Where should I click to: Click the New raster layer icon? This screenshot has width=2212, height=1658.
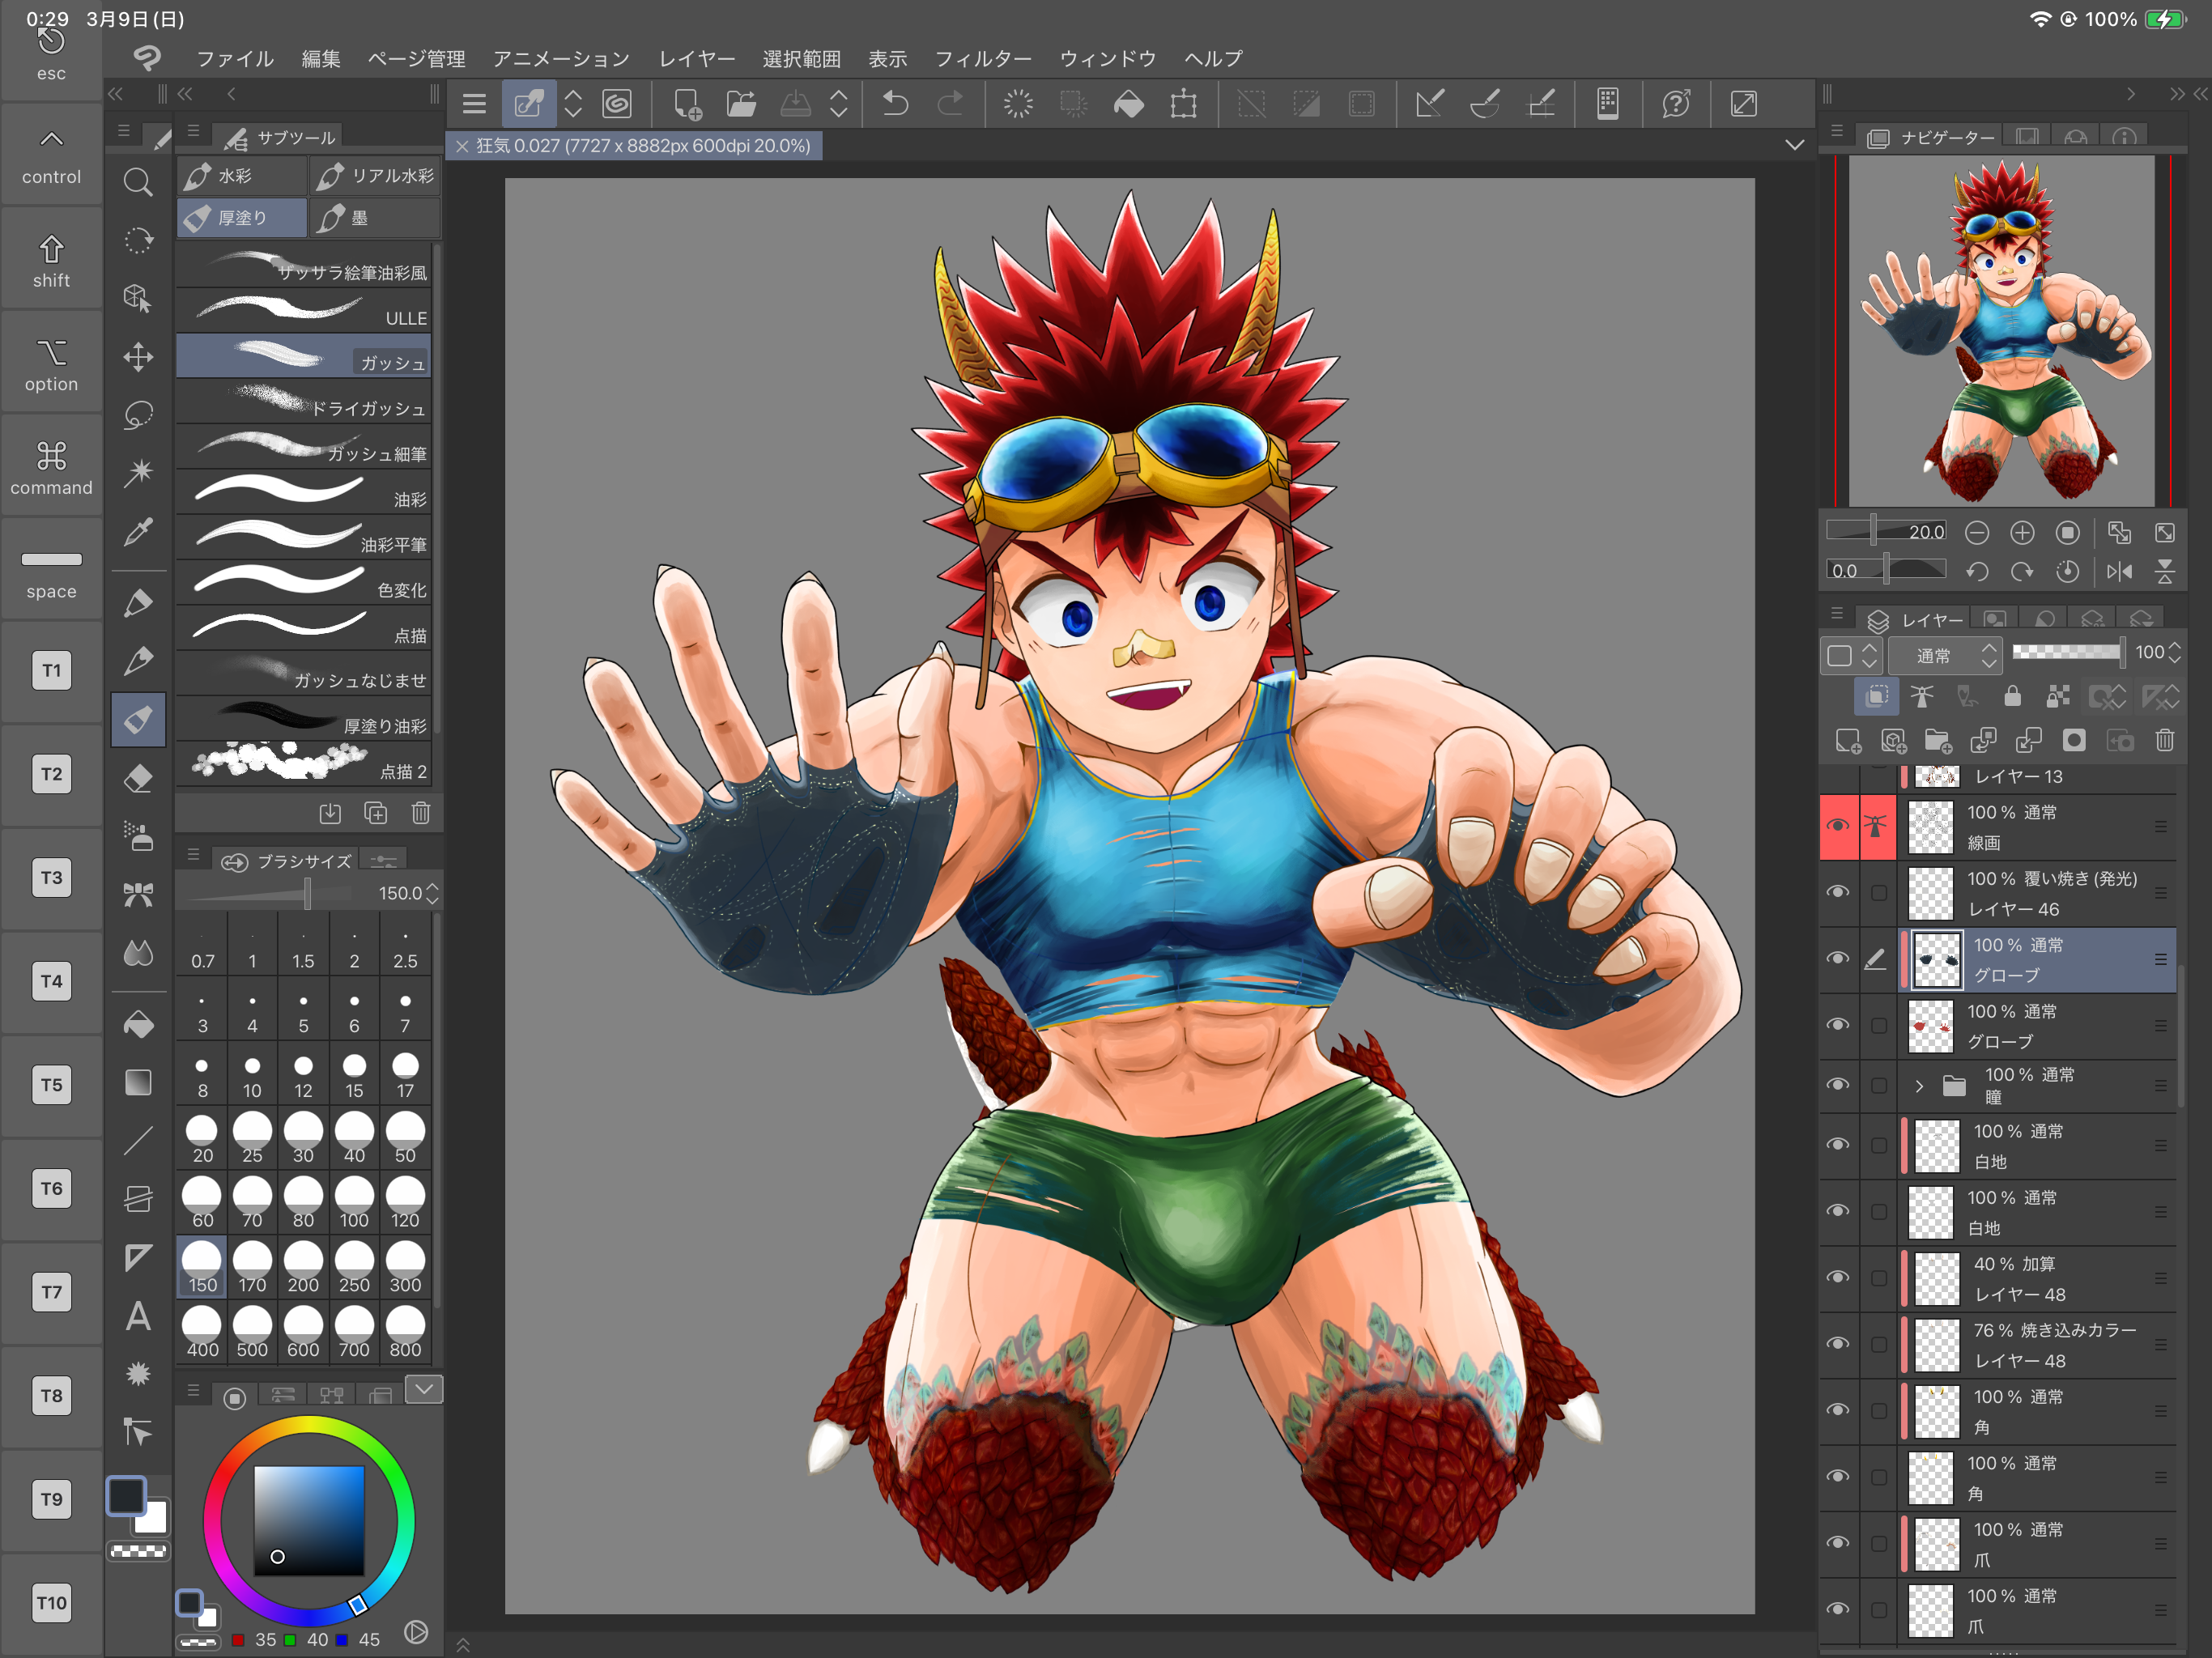1848,740
